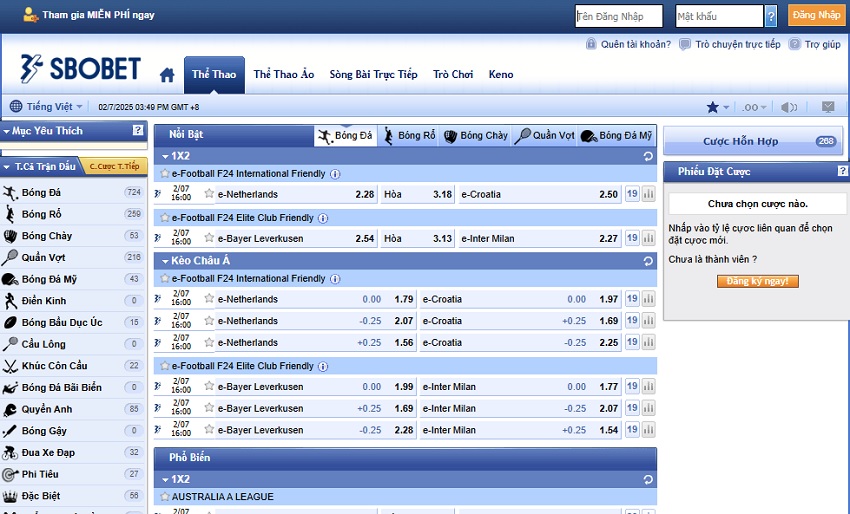This screenshot has width=850, height=514.
Task: Open the Cược Hỗn Hợp mix parlay button
Action: (x=754, y=142)
